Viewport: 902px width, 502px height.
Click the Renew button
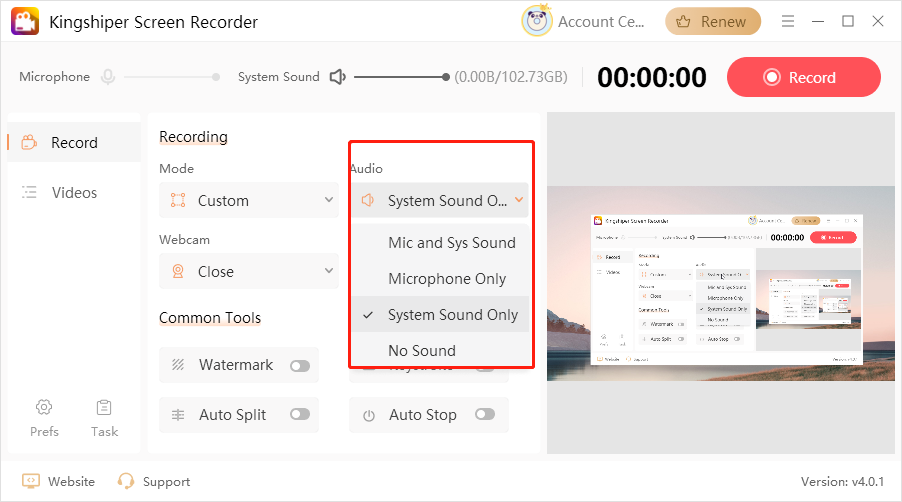713,21
